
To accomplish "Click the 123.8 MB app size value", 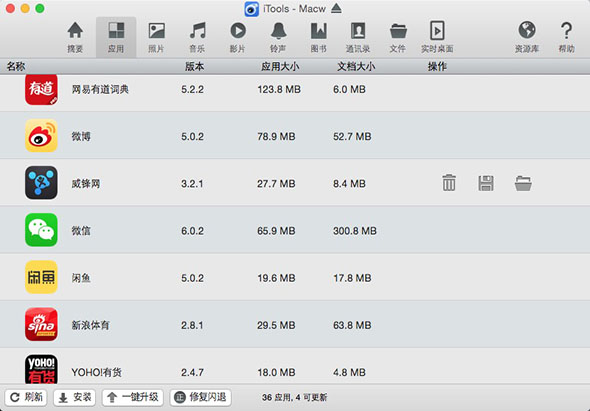I will pyautogui.click(x=279, y=90).
